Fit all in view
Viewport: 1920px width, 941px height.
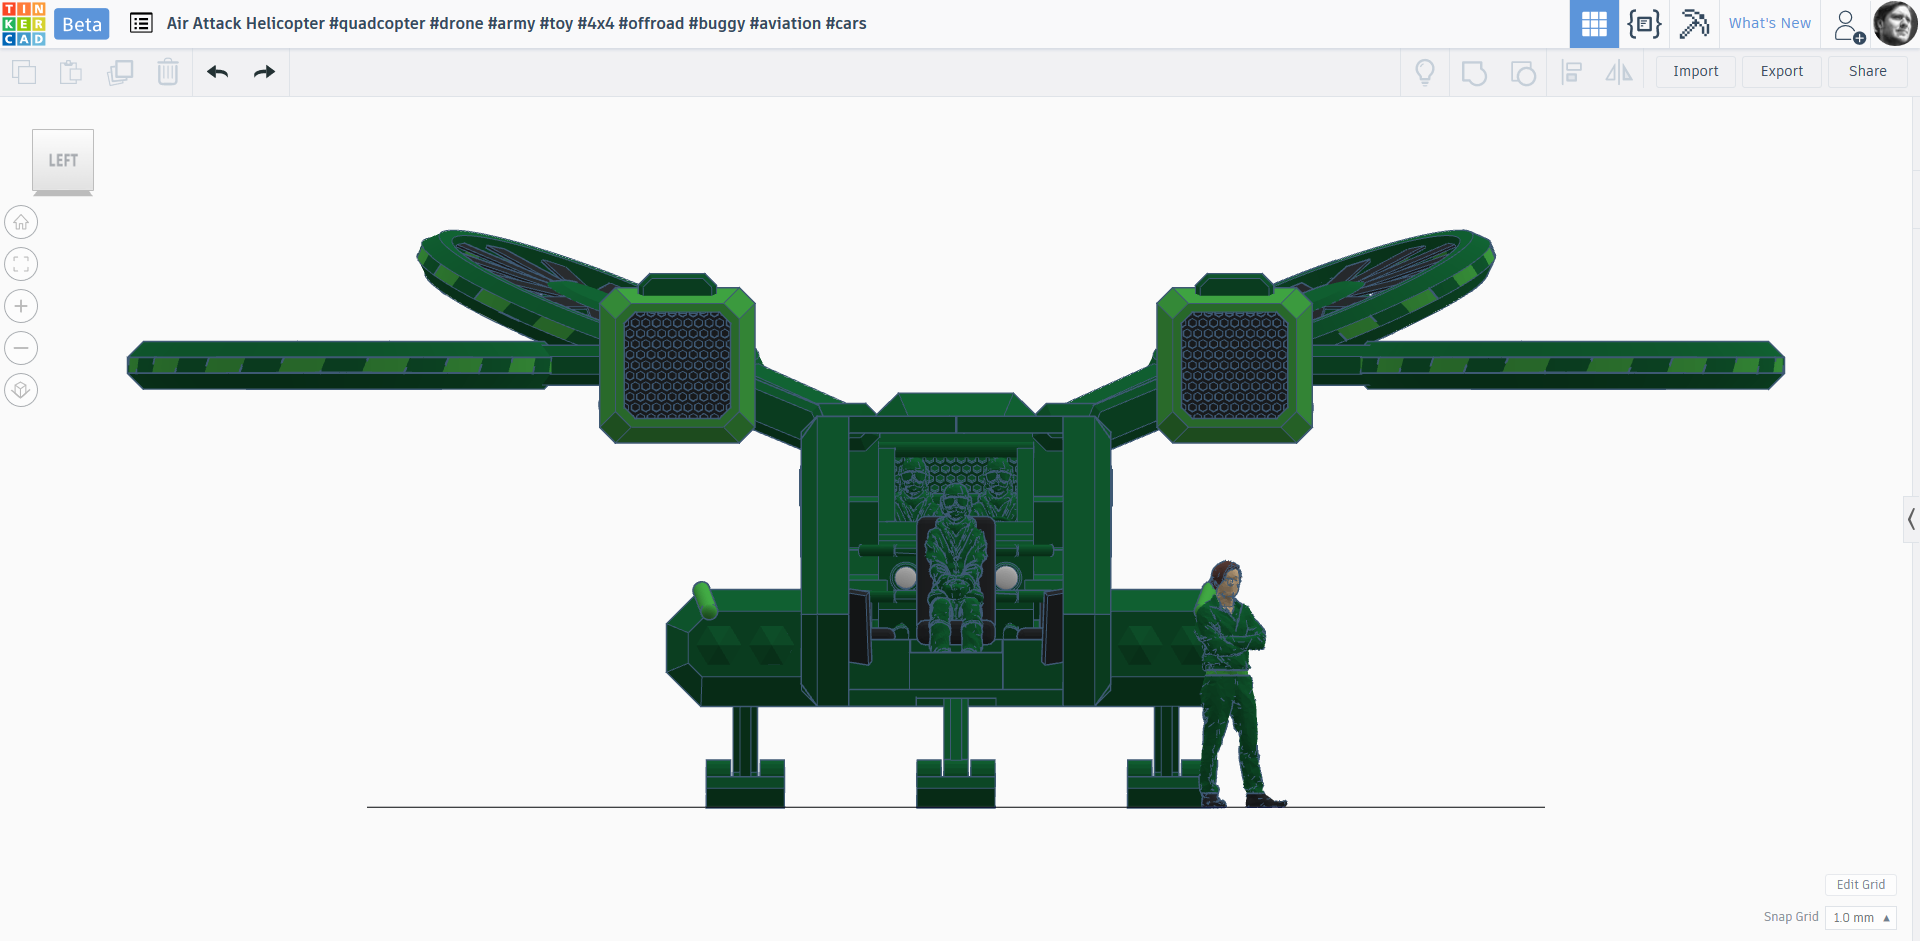(21, 264)
